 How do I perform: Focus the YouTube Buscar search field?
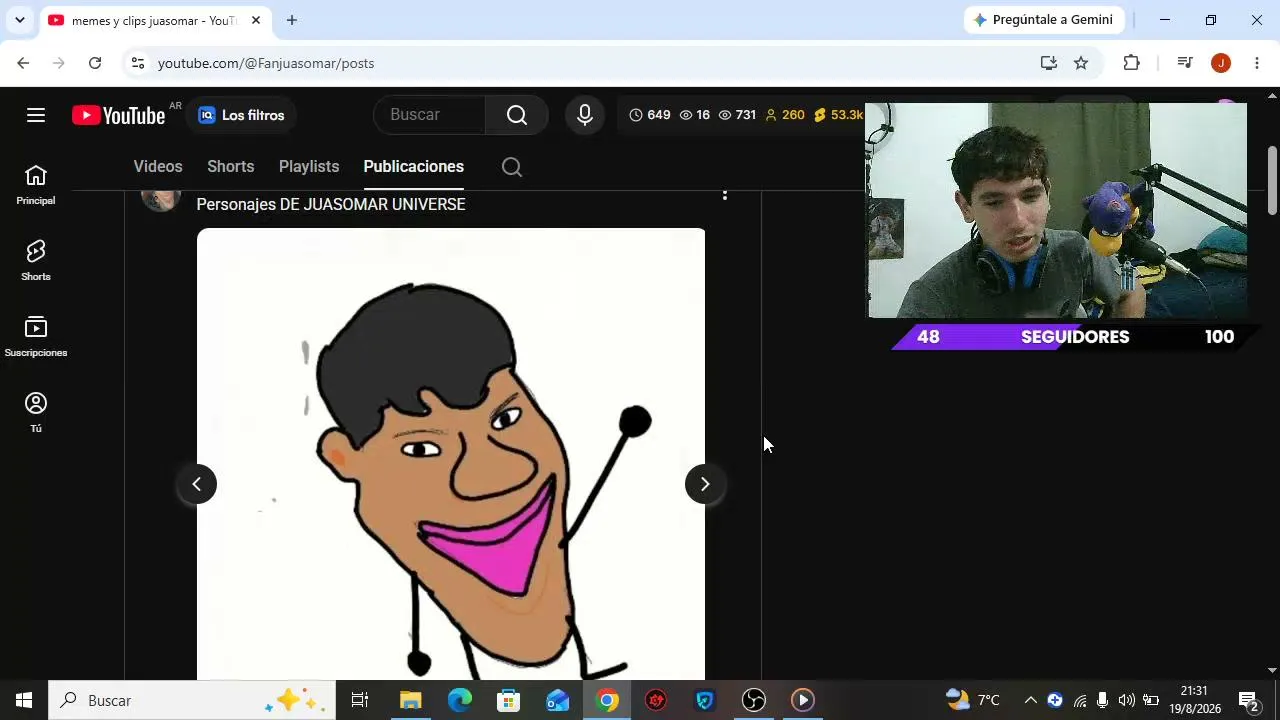[430, 115]
